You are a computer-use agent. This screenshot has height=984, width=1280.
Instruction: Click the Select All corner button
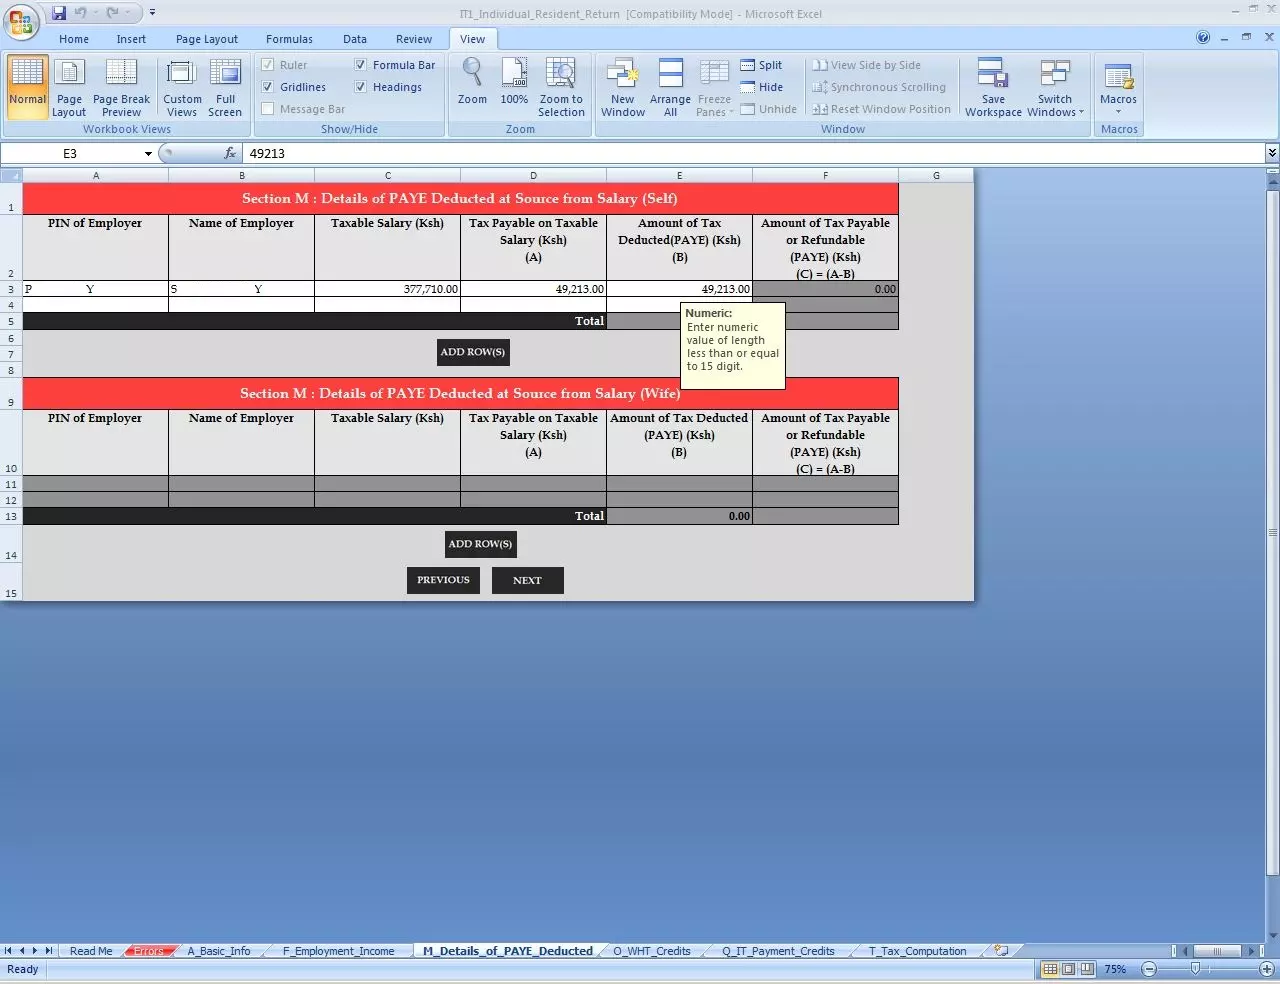click(x=11, y=175)
